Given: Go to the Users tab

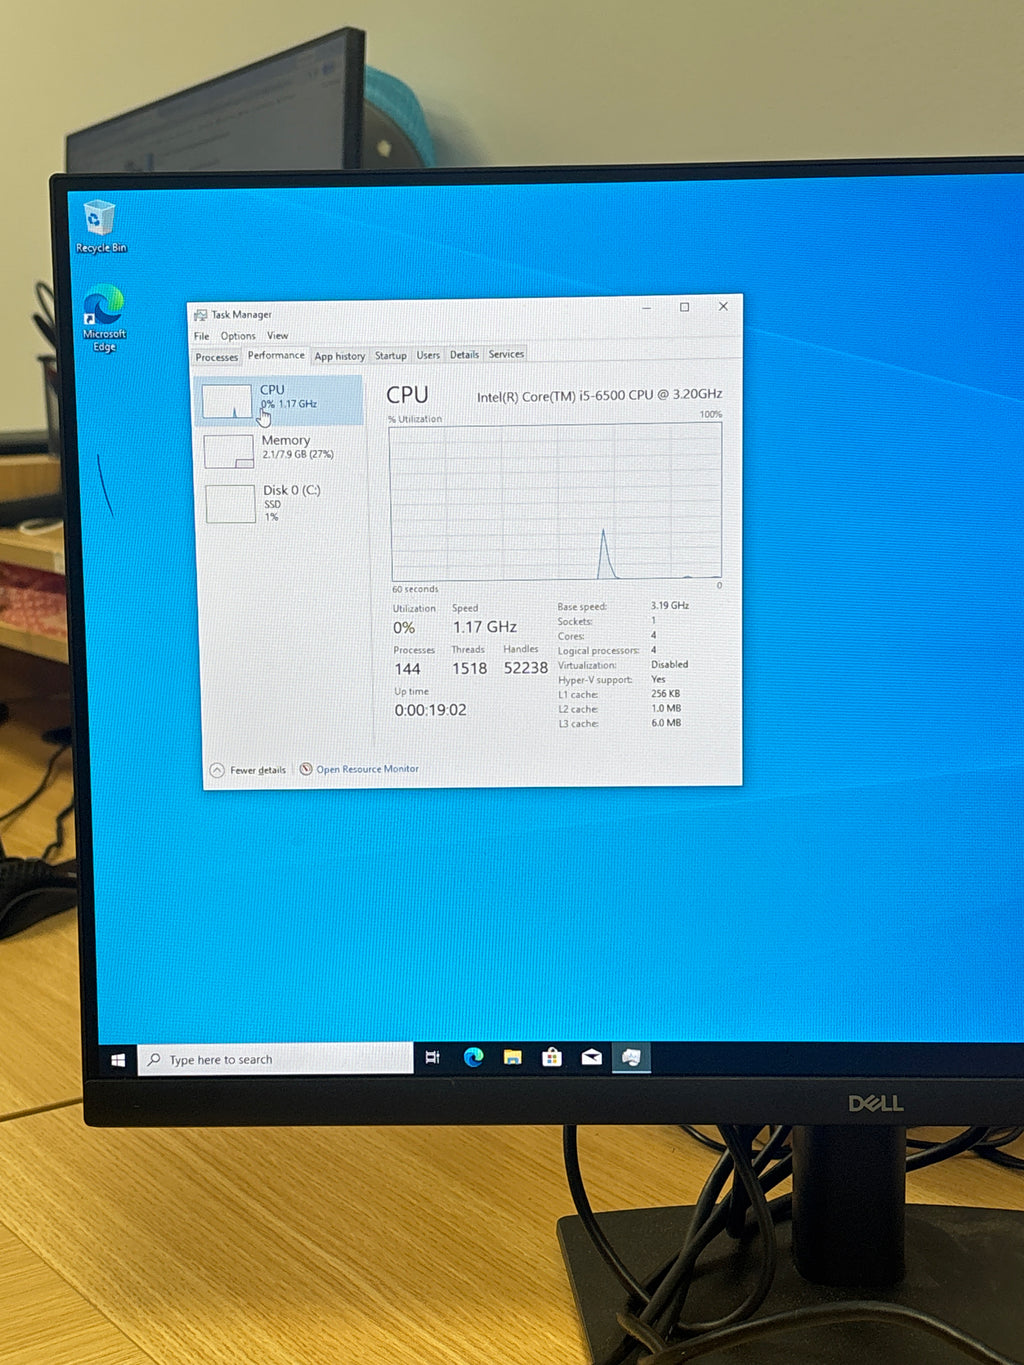Looking at the screenshot, I should pos(428,355).
